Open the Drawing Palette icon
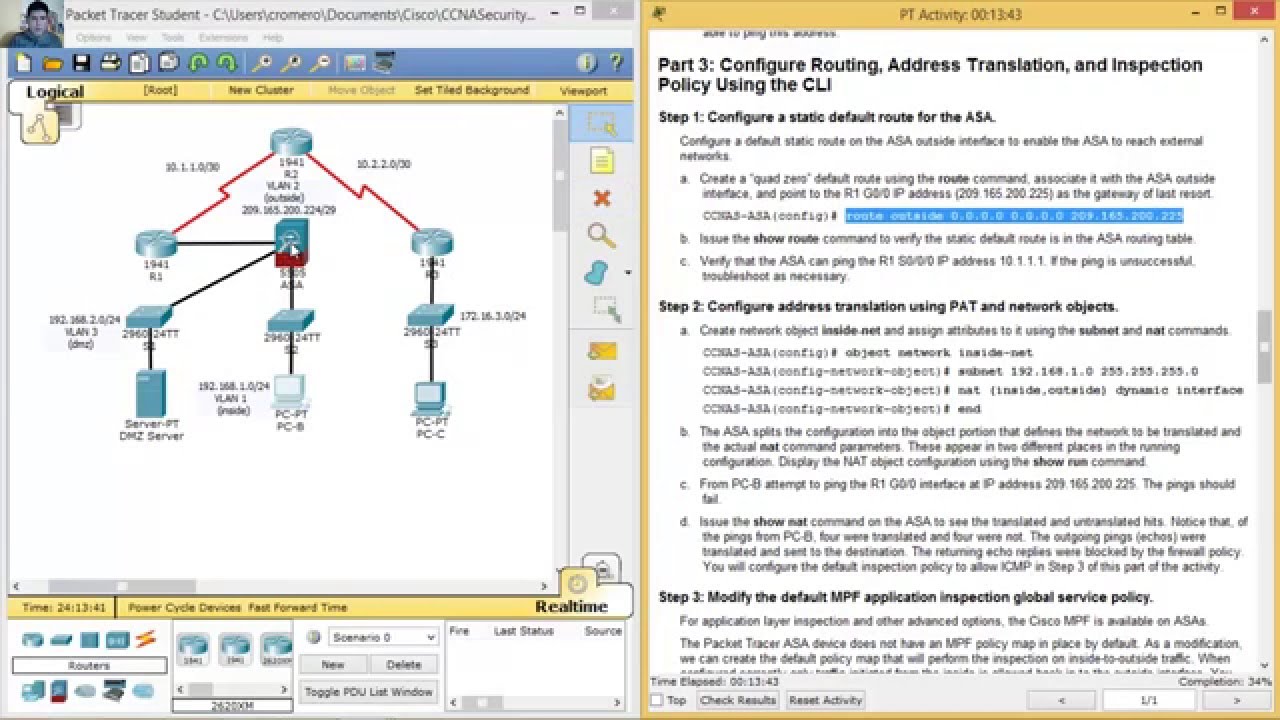The height and width of the screenshot is (720, 1280). 355,63
